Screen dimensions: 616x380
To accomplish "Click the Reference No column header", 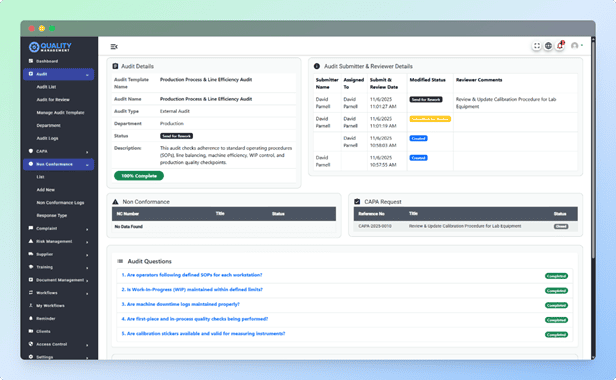I will [x=371, y=214].
